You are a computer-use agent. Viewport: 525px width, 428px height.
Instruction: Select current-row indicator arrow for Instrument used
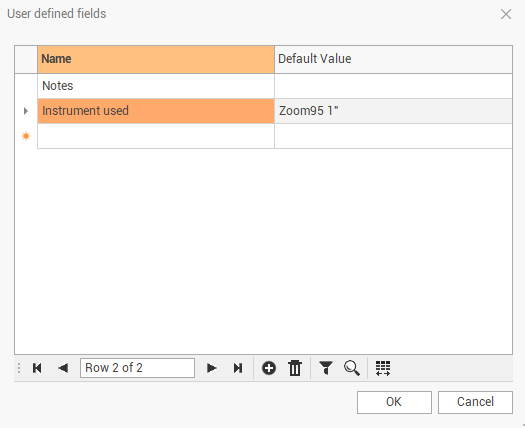coord(26,111)
